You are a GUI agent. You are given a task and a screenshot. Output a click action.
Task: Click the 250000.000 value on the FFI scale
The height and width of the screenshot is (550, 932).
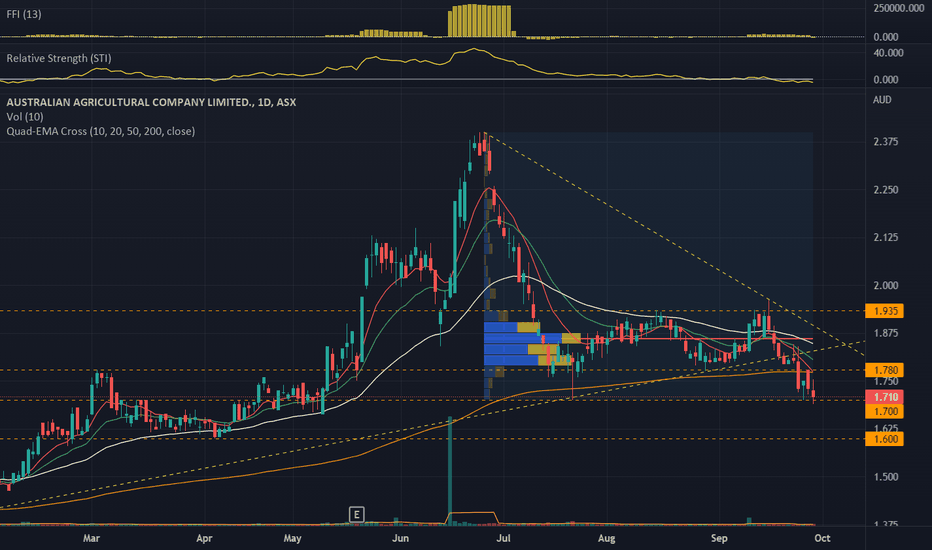[x=898, y=8]
